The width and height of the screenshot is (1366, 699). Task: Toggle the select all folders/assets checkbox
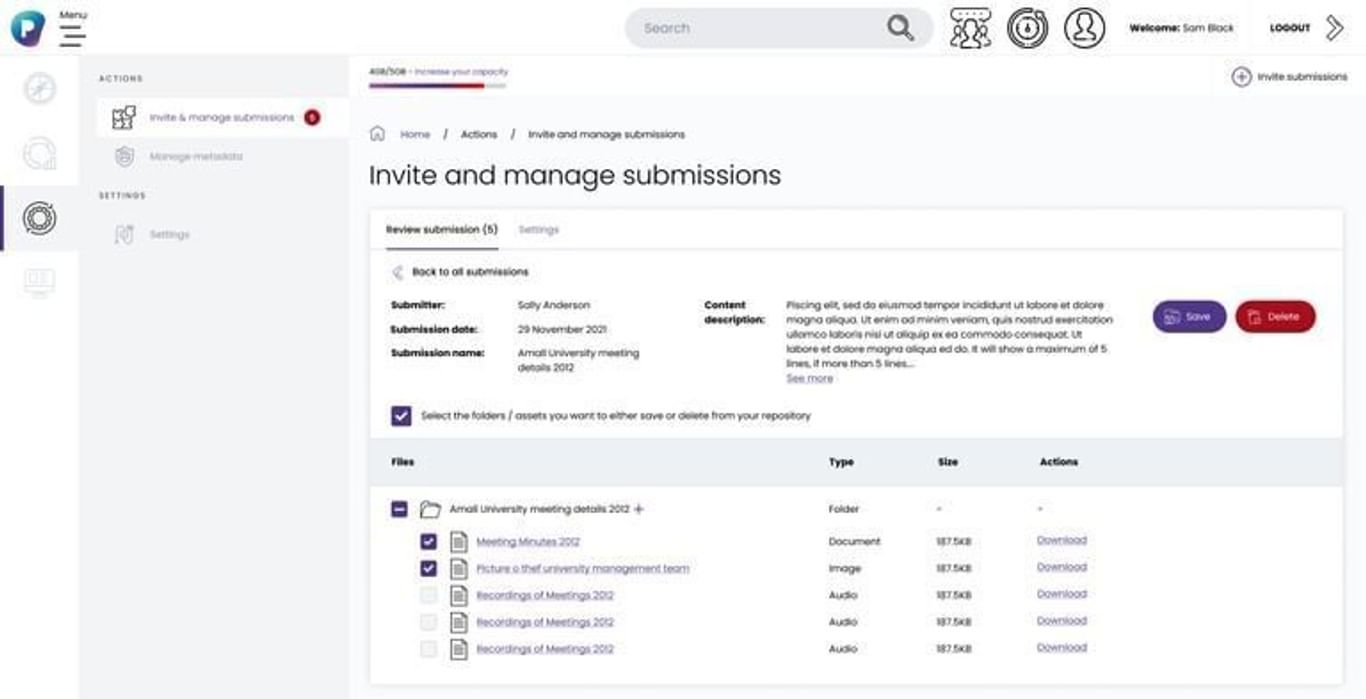tap(401, 416)
